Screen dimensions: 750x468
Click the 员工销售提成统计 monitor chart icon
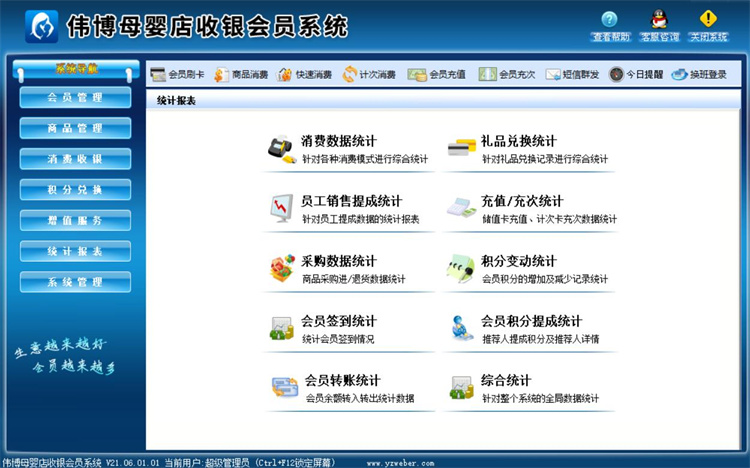tap(281, 208)
